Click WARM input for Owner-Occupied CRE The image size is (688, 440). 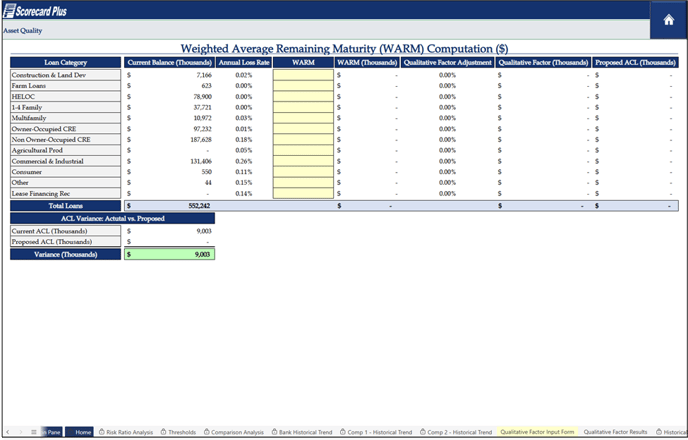(x=303, y=129)
